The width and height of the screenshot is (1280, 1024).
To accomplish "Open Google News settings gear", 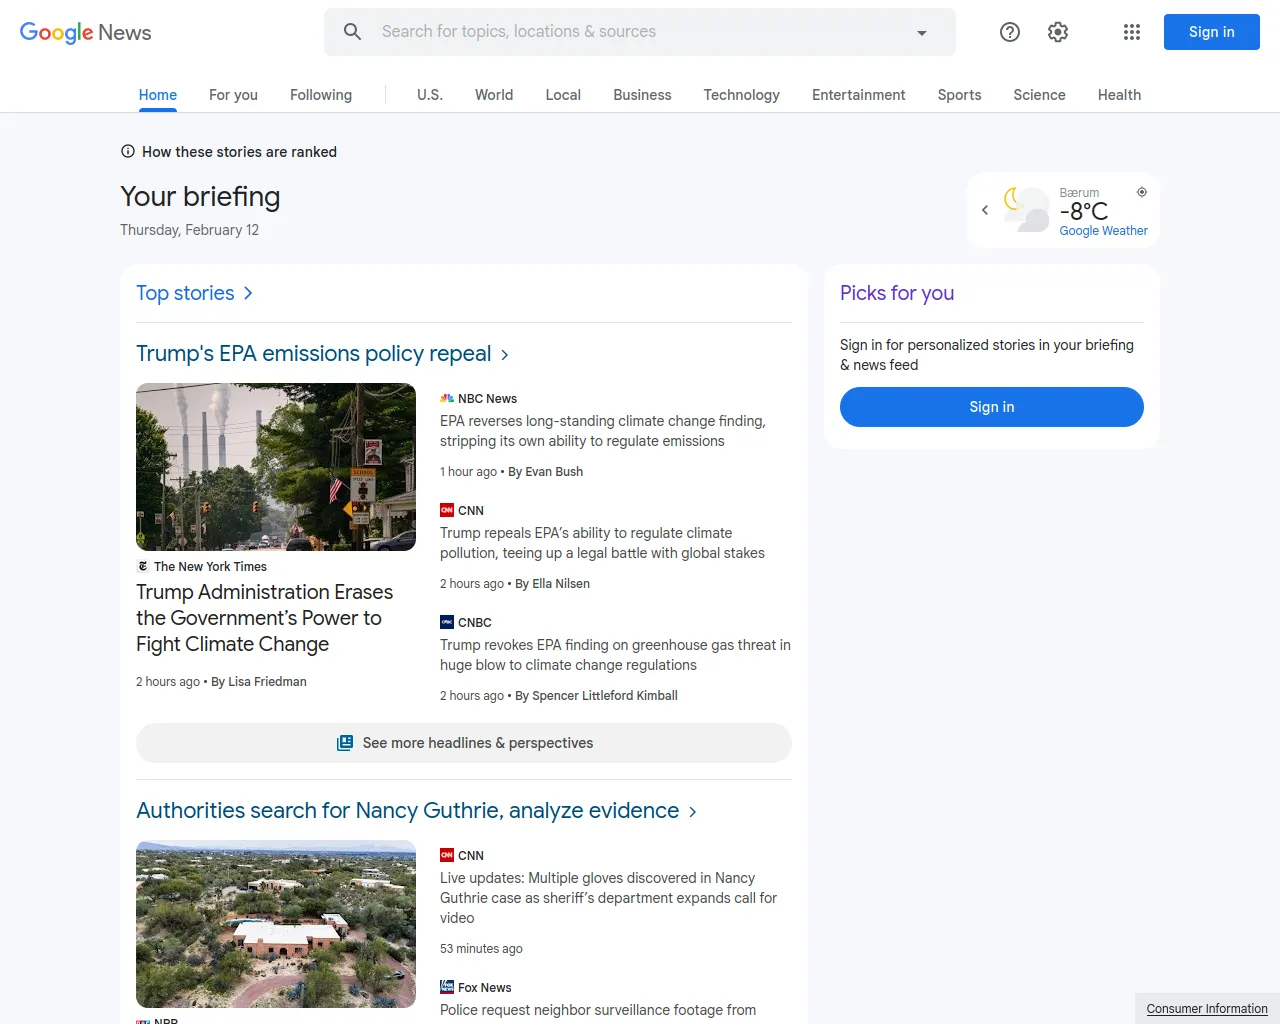I will tap(1057, 32).
